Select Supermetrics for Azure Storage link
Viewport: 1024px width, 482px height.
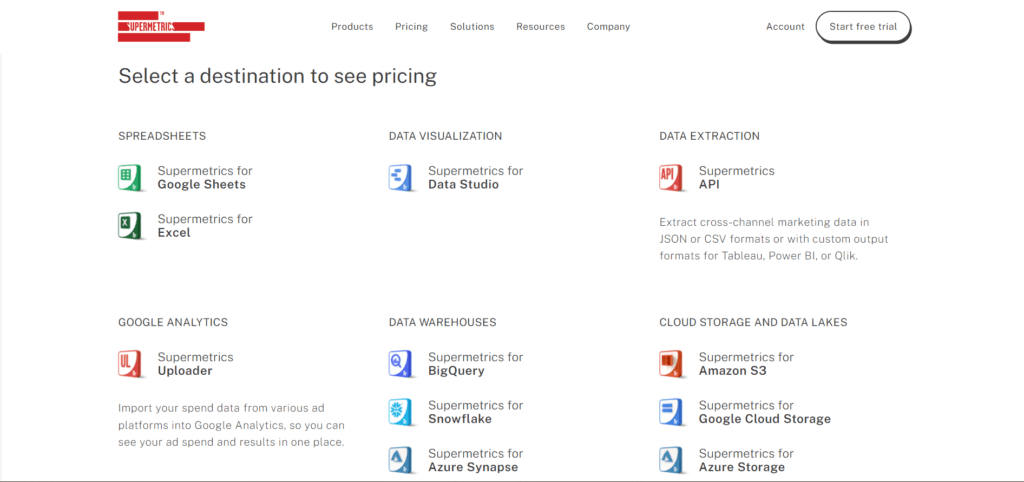tap(746, 460)
